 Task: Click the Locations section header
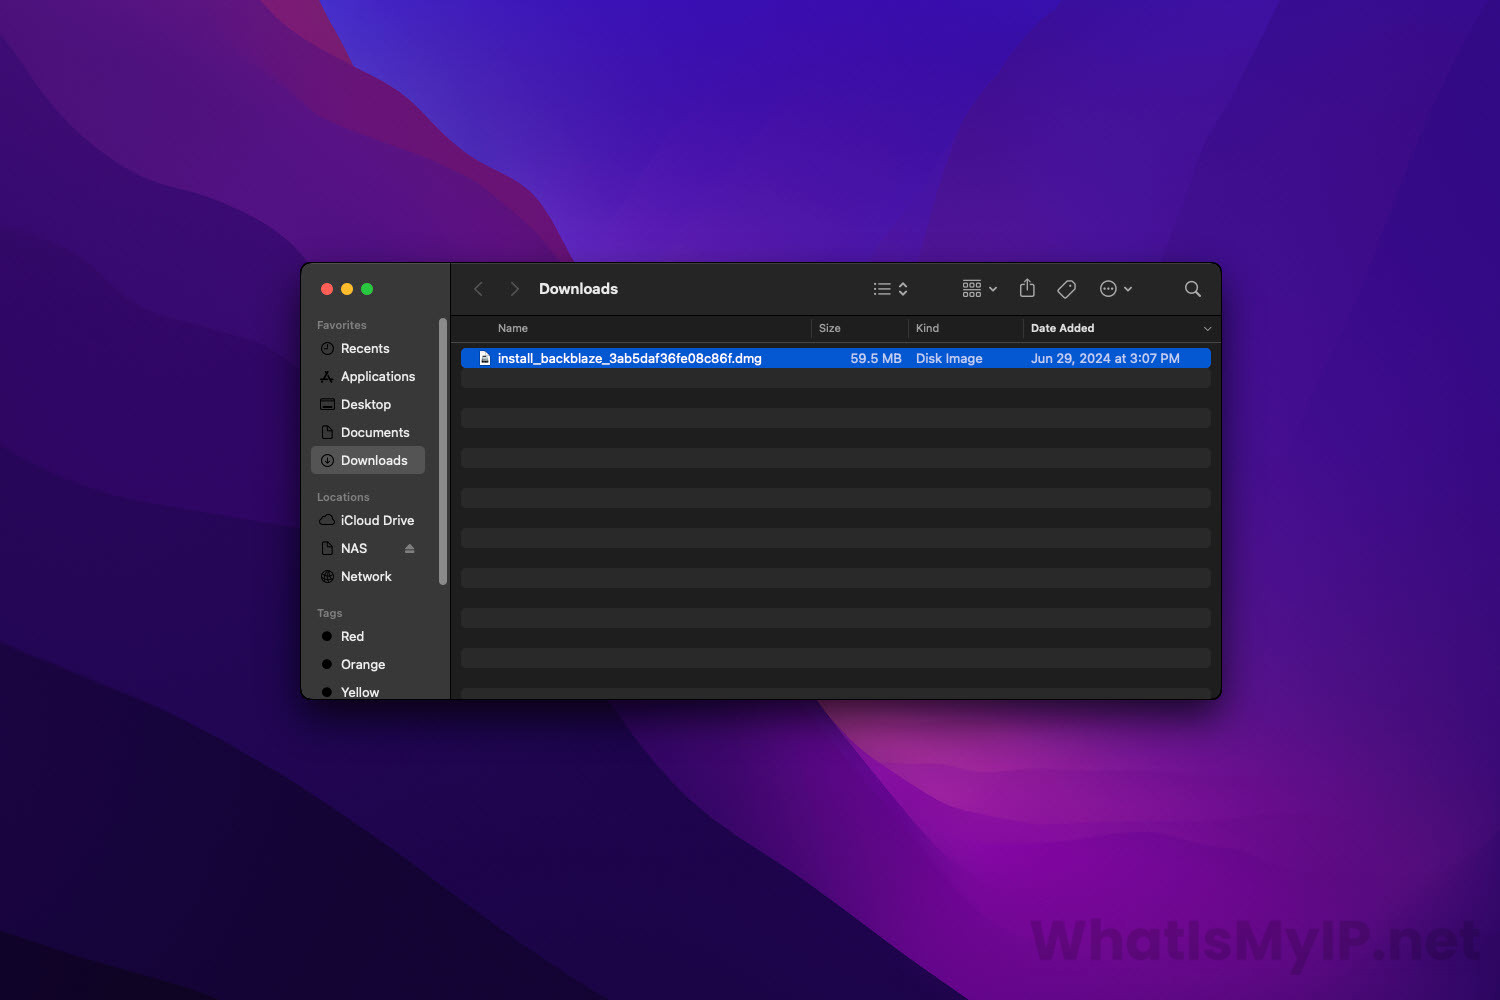343,497
